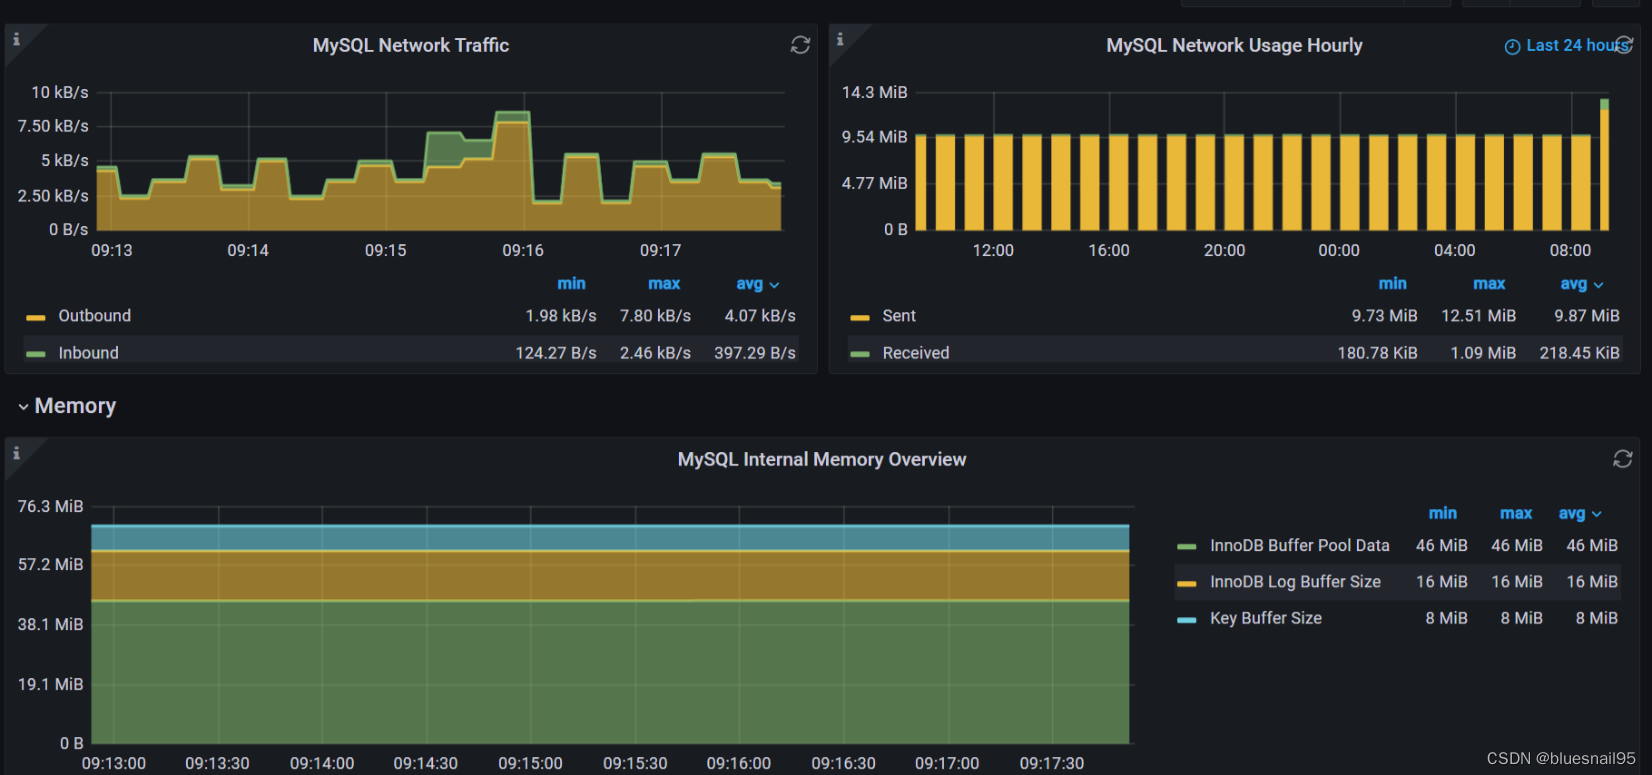Toggle the Sent series in legend
Viewport: 1652px width, 775px height.
point(899,316)
